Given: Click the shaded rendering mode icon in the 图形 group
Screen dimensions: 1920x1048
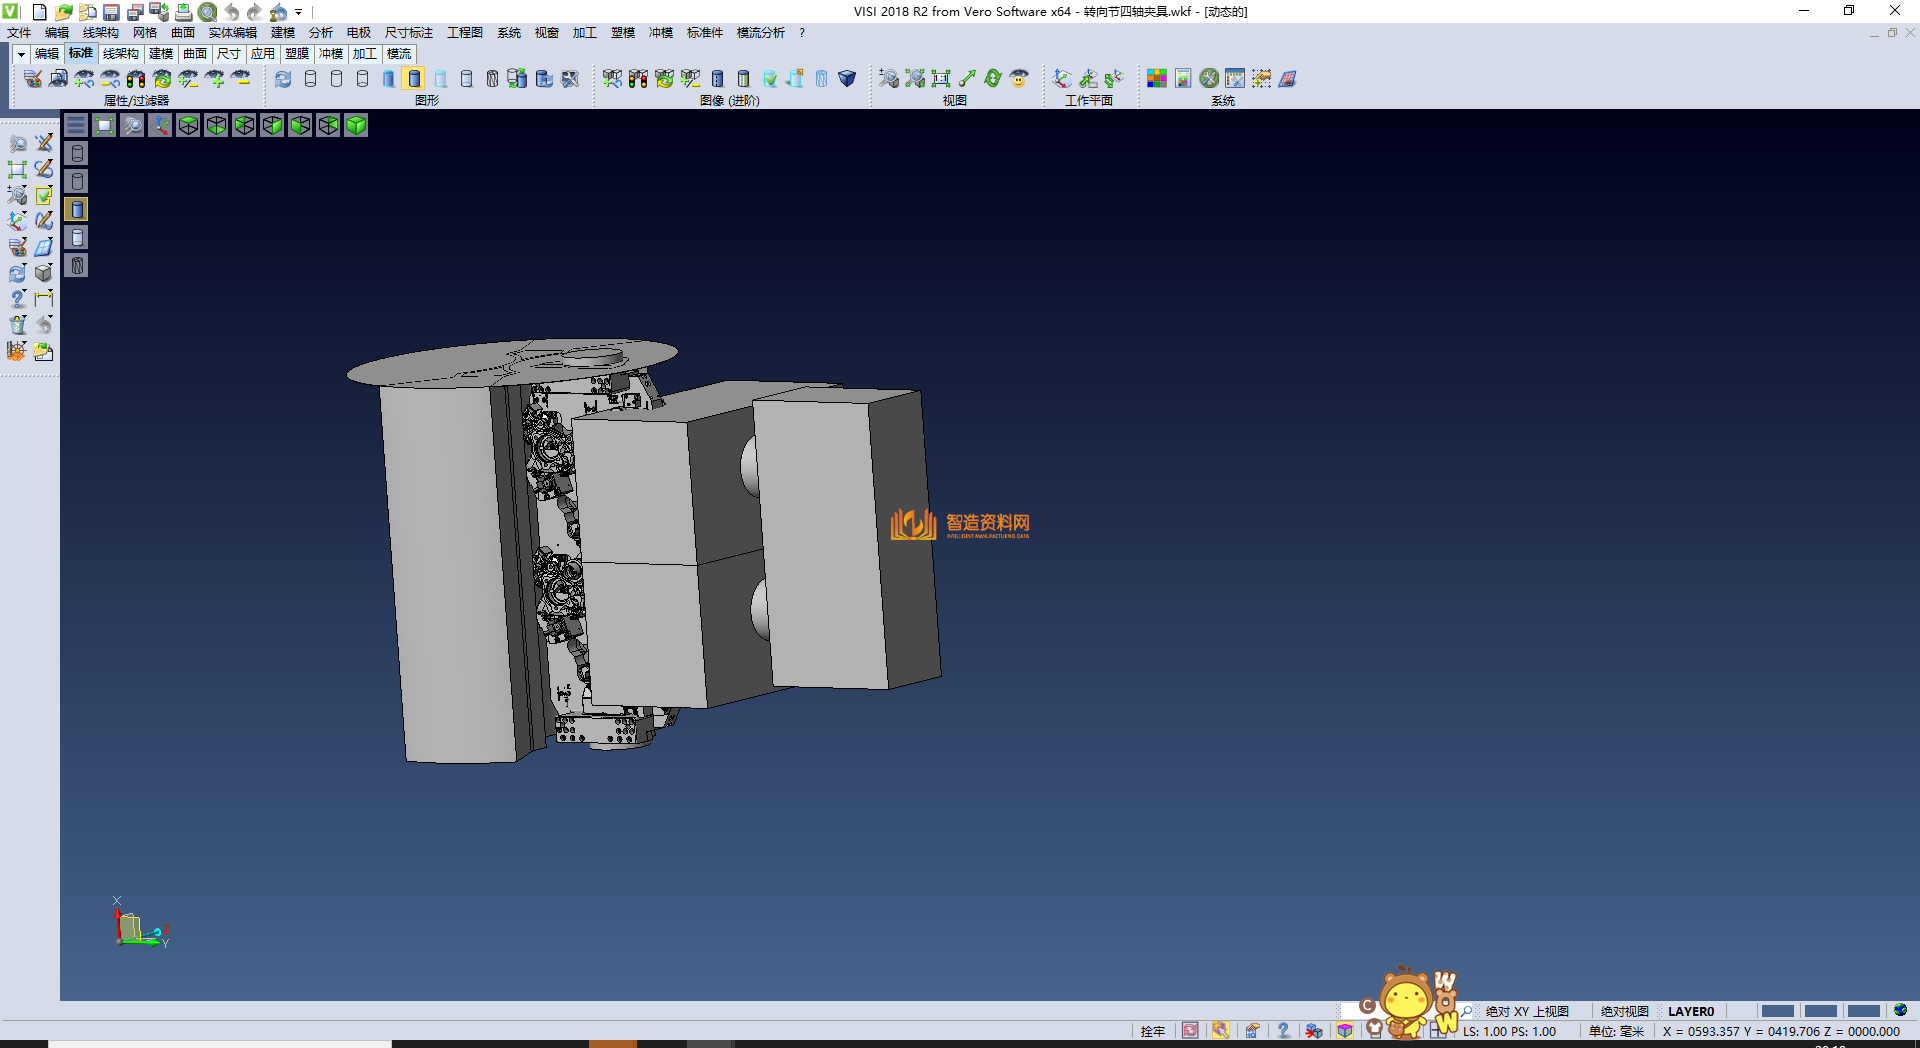Looking at the screenshot, I should click(x=415, y=79).
